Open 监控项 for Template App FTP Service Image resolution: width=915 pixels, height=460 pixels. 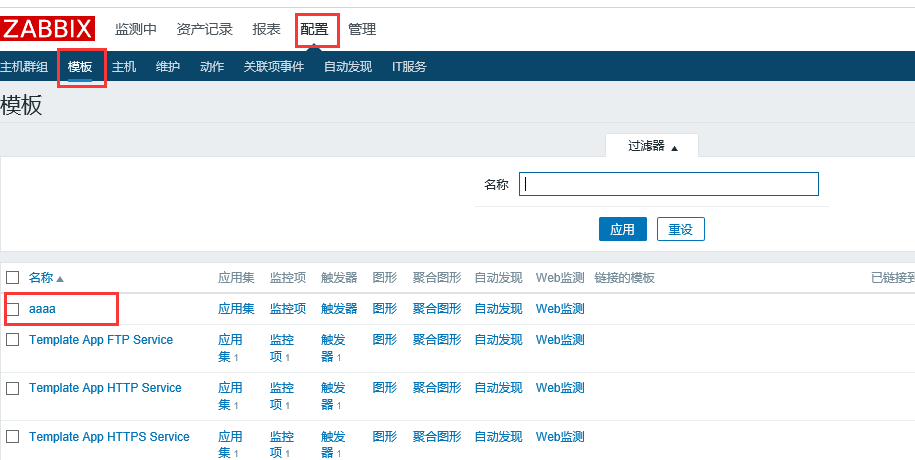(x=281, y=348)
